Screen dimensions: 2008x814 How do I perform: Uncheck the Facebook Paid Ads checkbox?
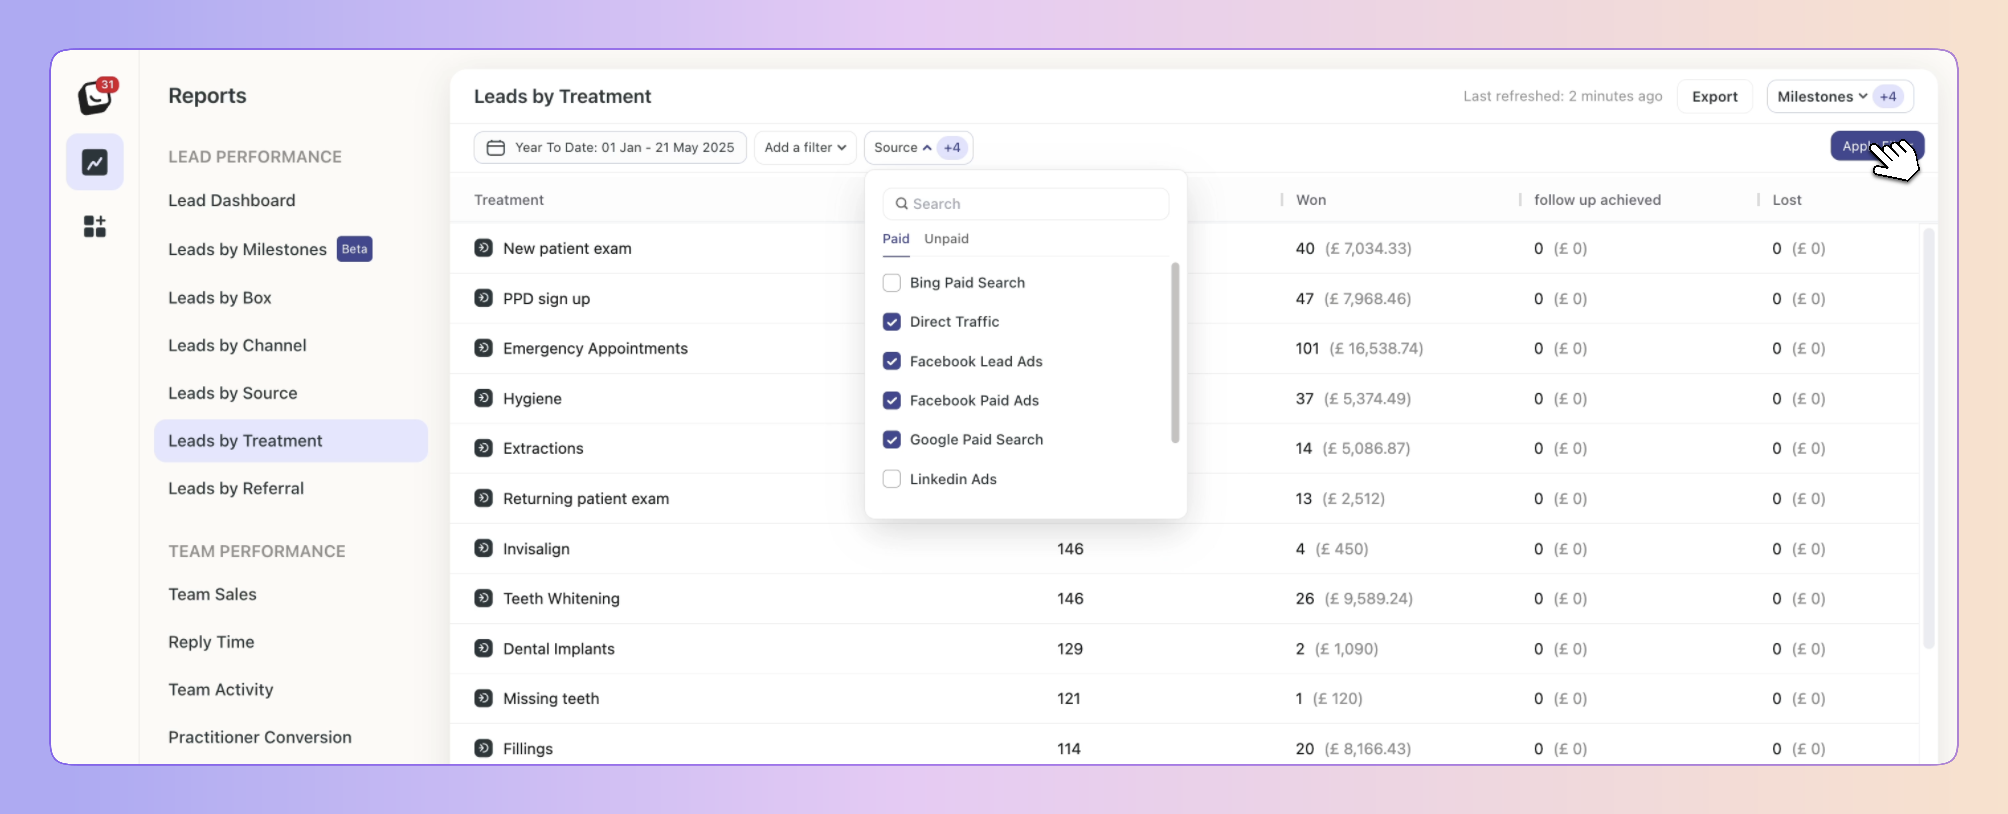click(x=892, y=400)
